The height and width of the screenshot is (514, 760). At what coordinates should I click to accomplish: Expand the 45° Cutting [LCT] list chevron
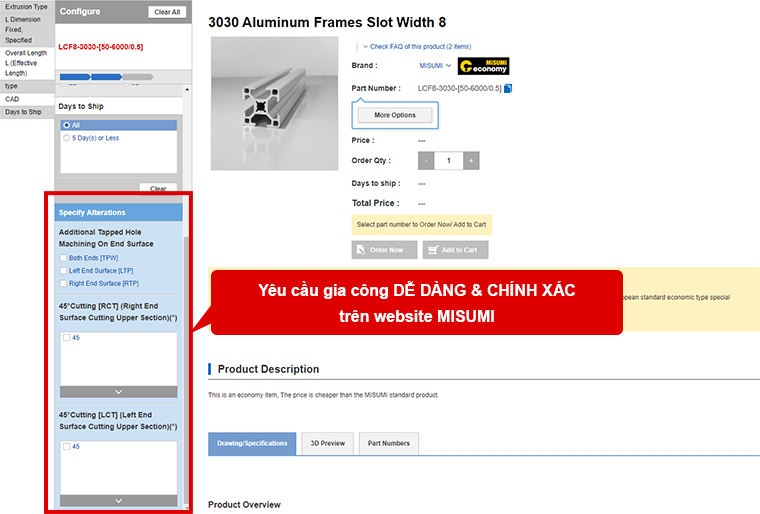[119, 500]
